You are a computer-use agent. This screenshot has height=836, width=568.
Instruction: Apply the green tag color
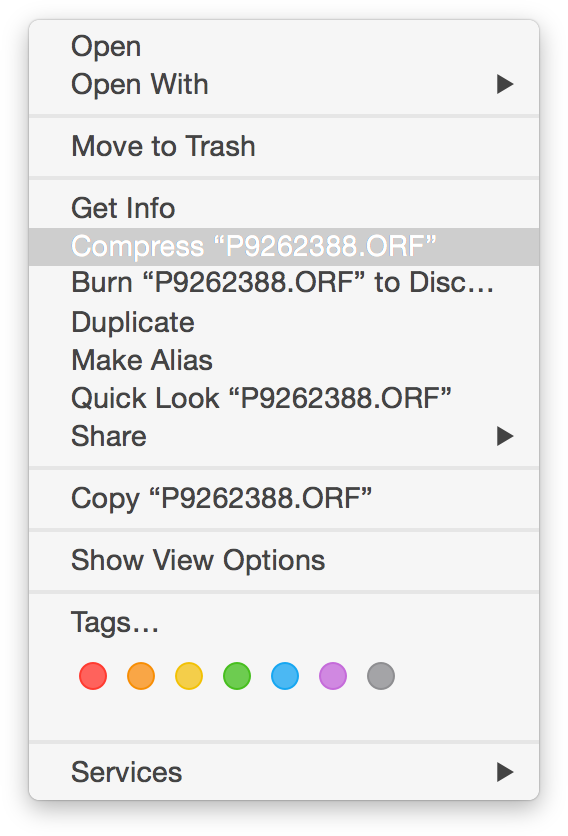237,676
